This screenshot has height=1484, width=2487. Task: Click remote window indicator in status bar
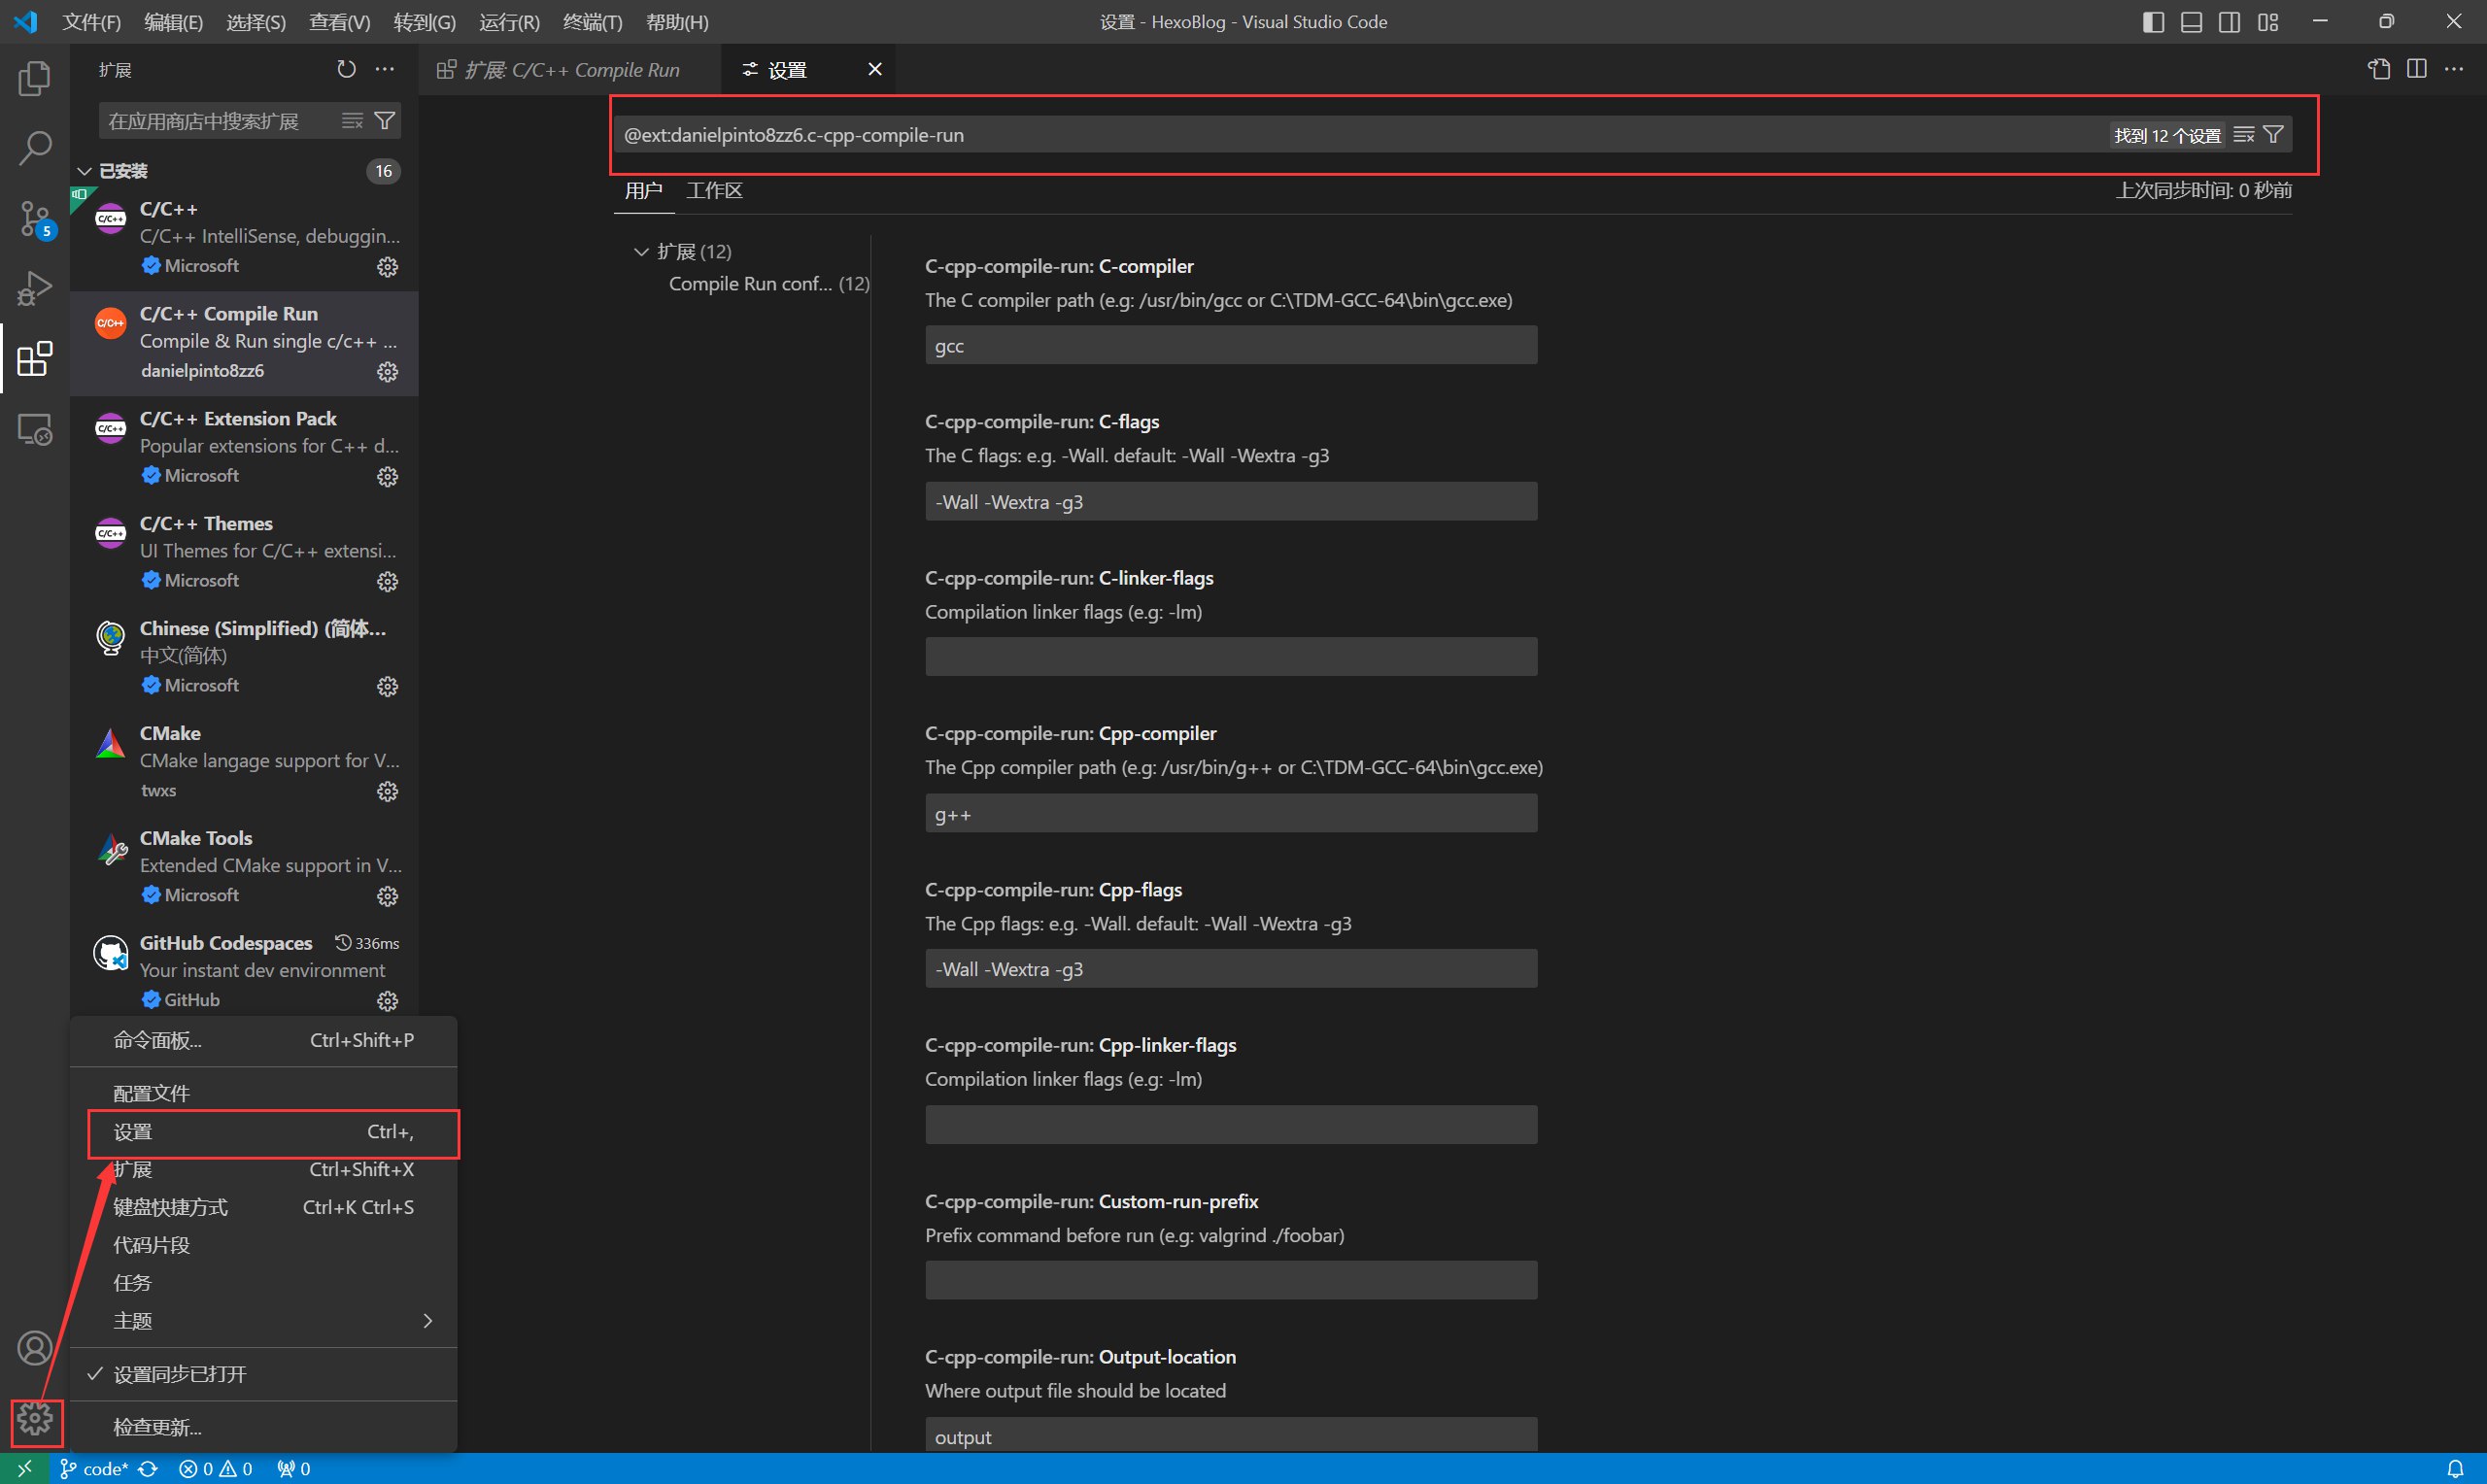(25, 1468)
